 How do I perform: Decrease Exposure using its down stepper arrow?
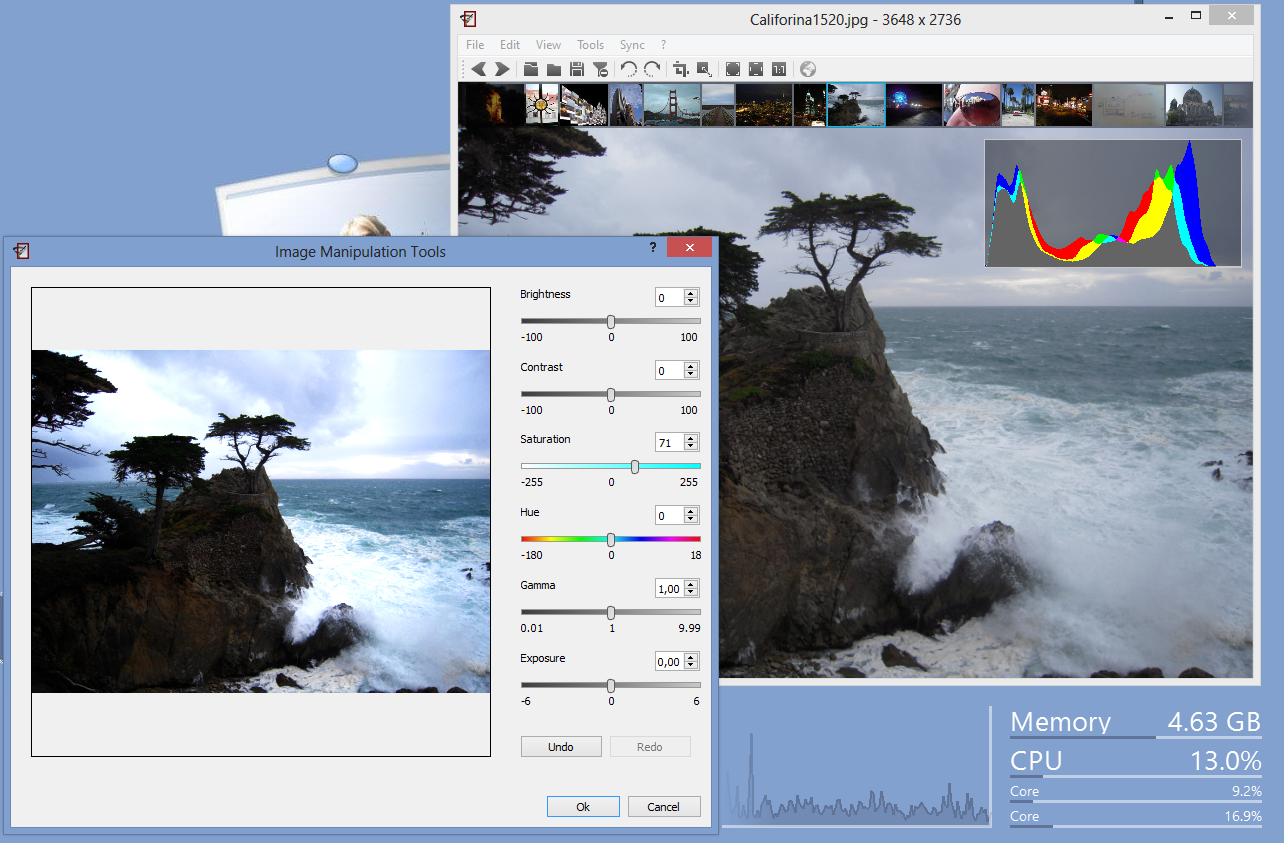point(690,665)
